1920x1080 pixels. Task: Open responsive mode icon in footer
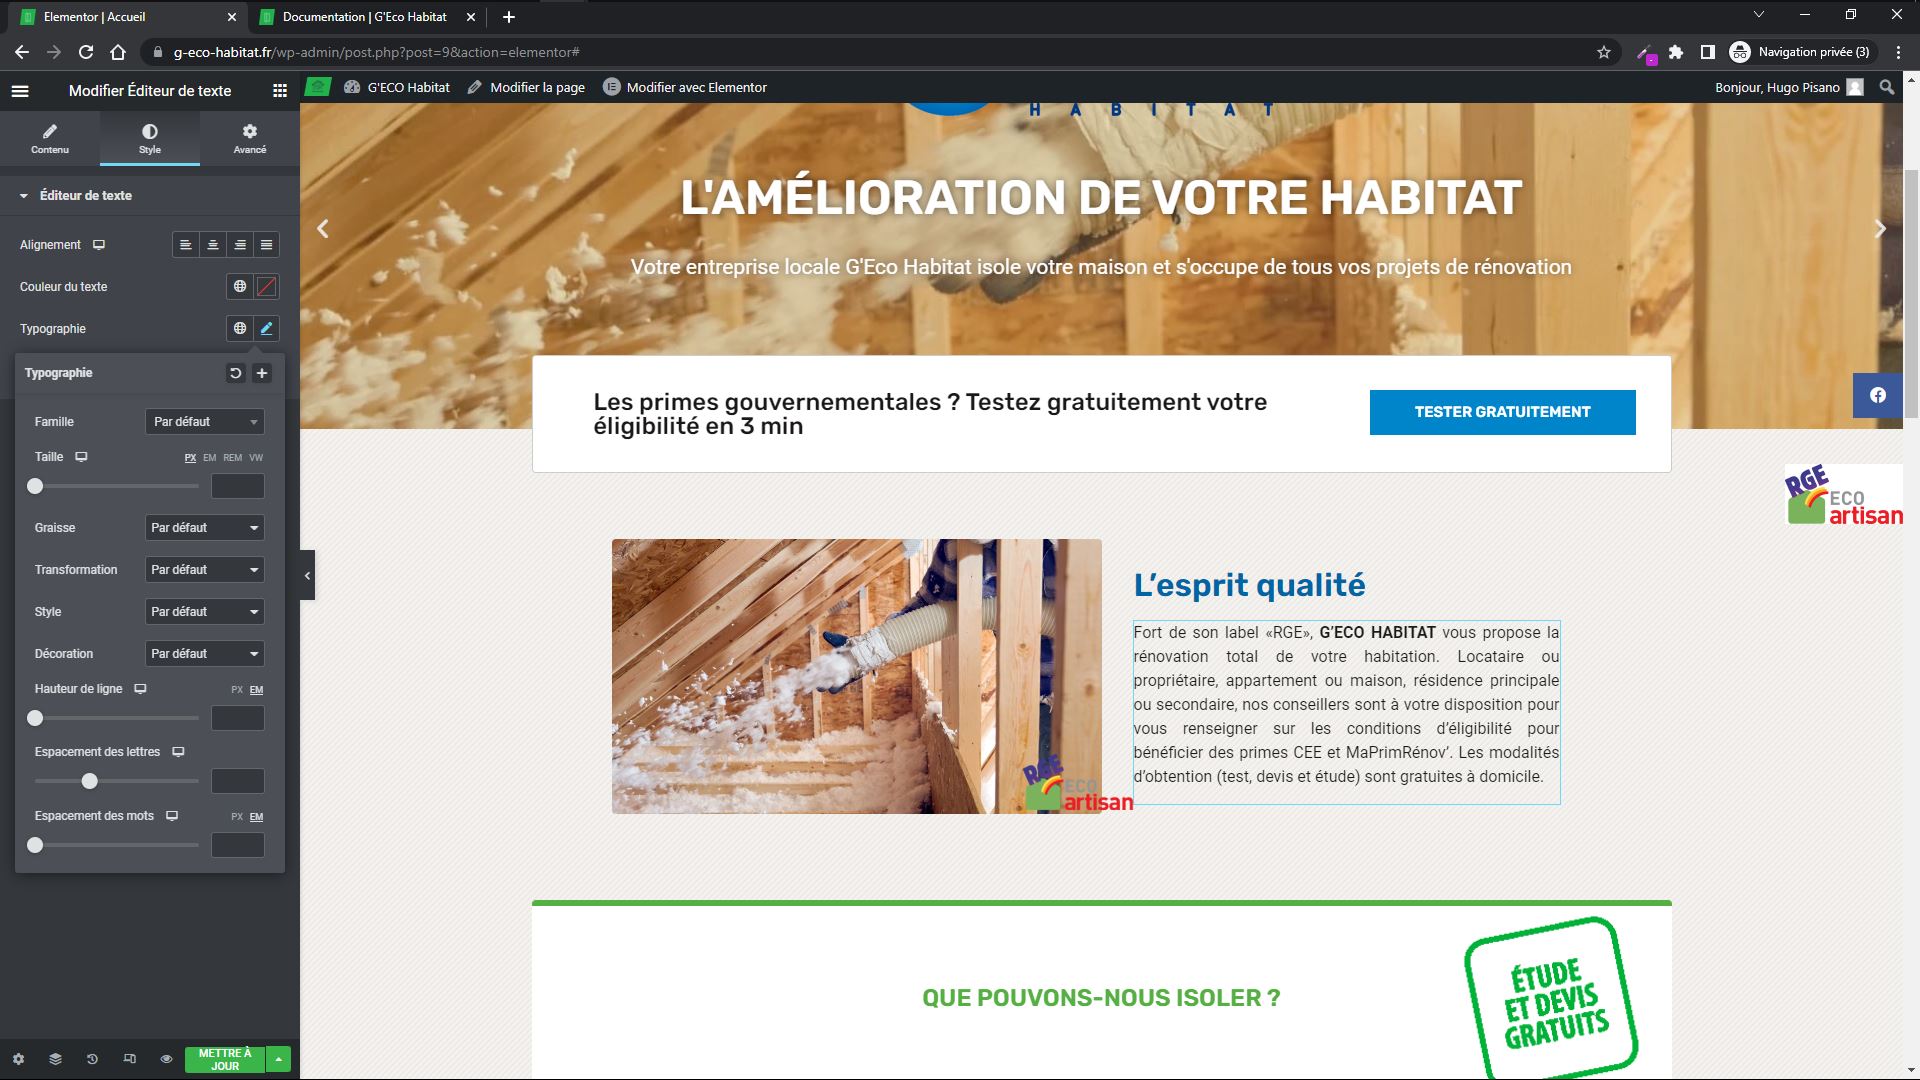pos(129,1059)
